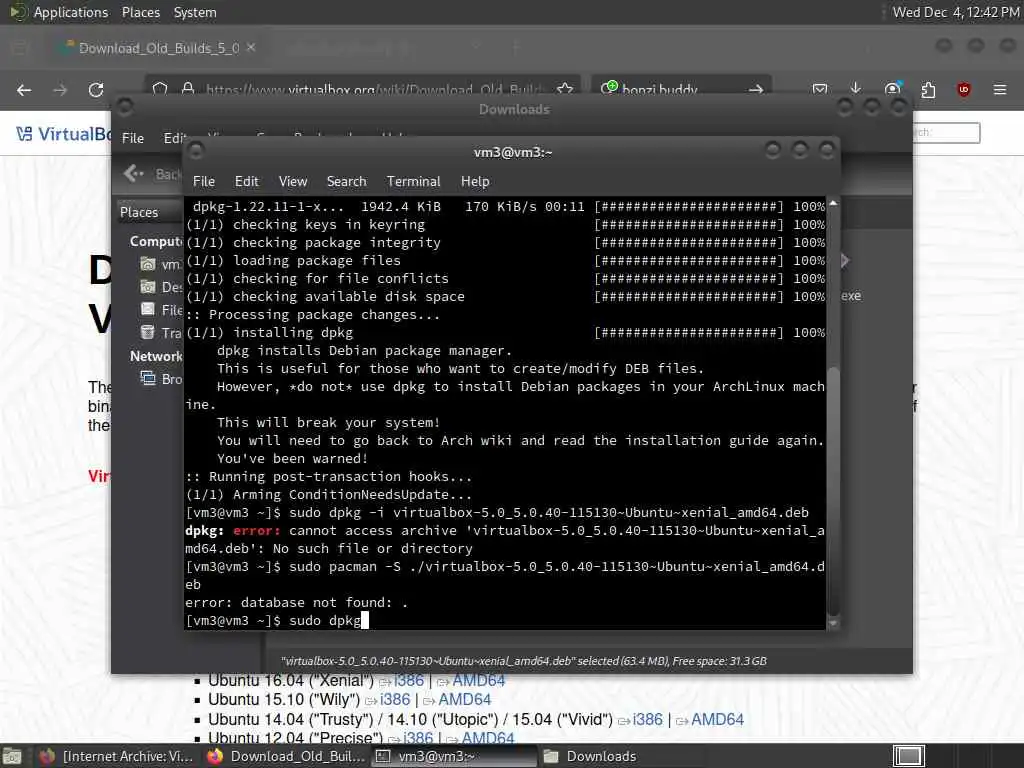Open the Applications menu in top panel
1024x768 pixels.
(59, 12)
